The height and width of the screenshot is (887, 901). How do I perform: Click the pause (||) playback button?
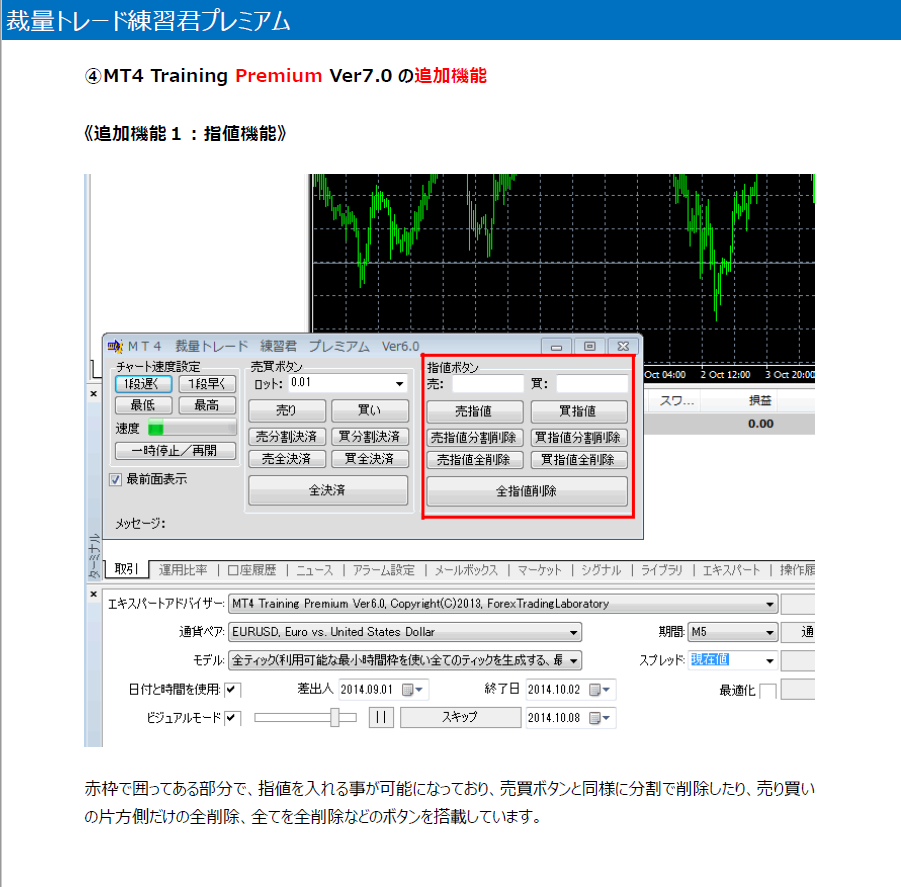(x=381, y=717)
